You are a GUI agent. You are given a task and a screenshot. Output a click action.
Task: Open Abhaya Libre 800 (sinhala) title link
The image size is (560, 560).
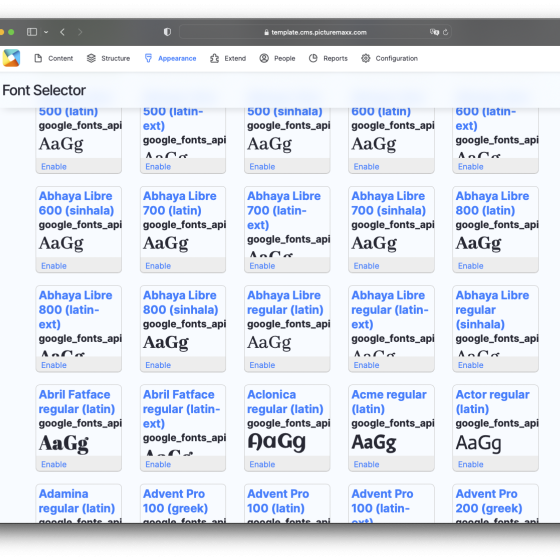[180, 302]
